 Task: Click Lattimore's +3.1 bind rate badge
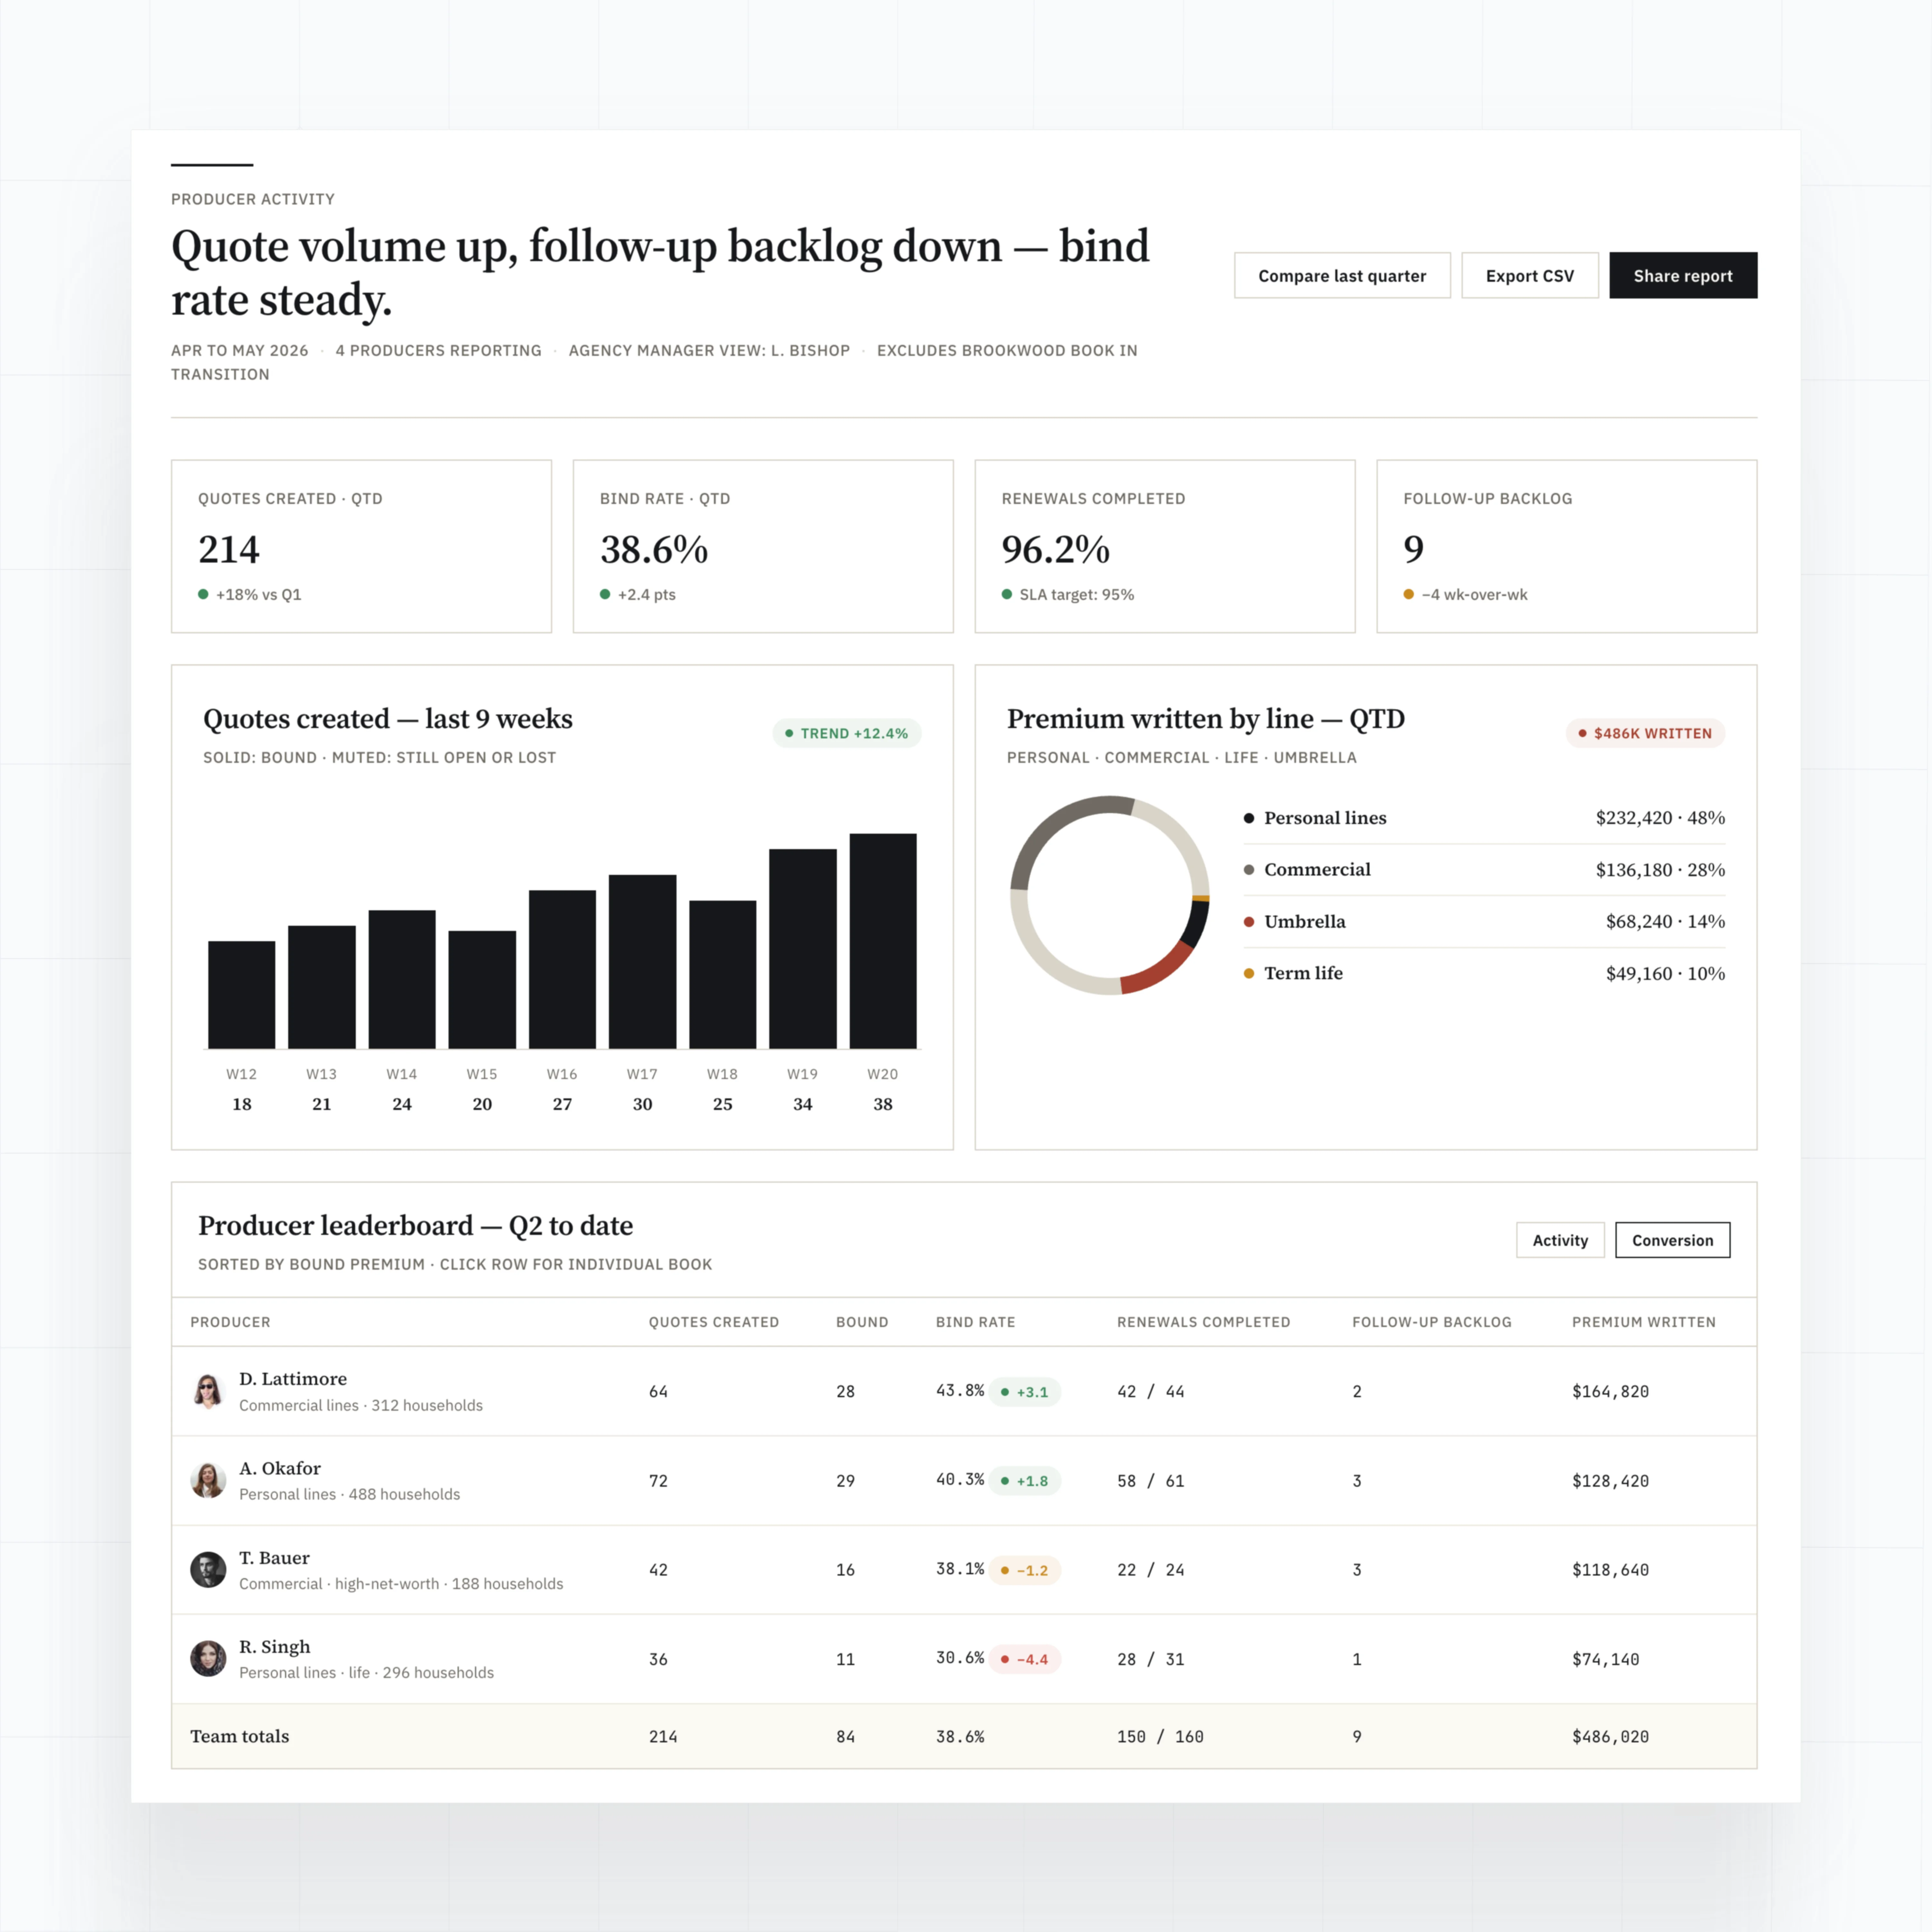tap(1025, 1392)
